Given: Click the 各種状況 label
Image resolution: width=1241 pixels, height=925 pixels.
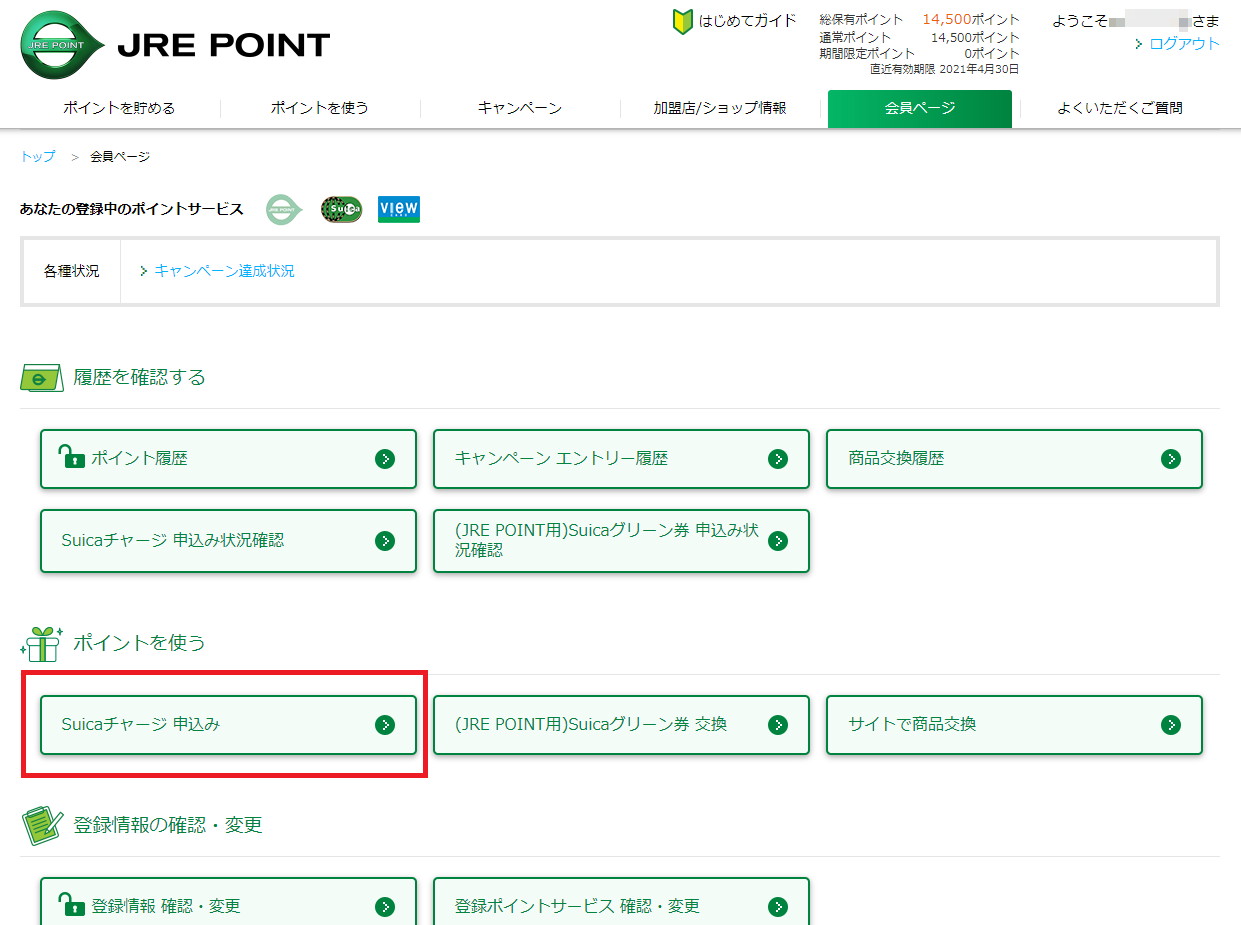Looking at the screenshot, I should click(x=72, y=271).
